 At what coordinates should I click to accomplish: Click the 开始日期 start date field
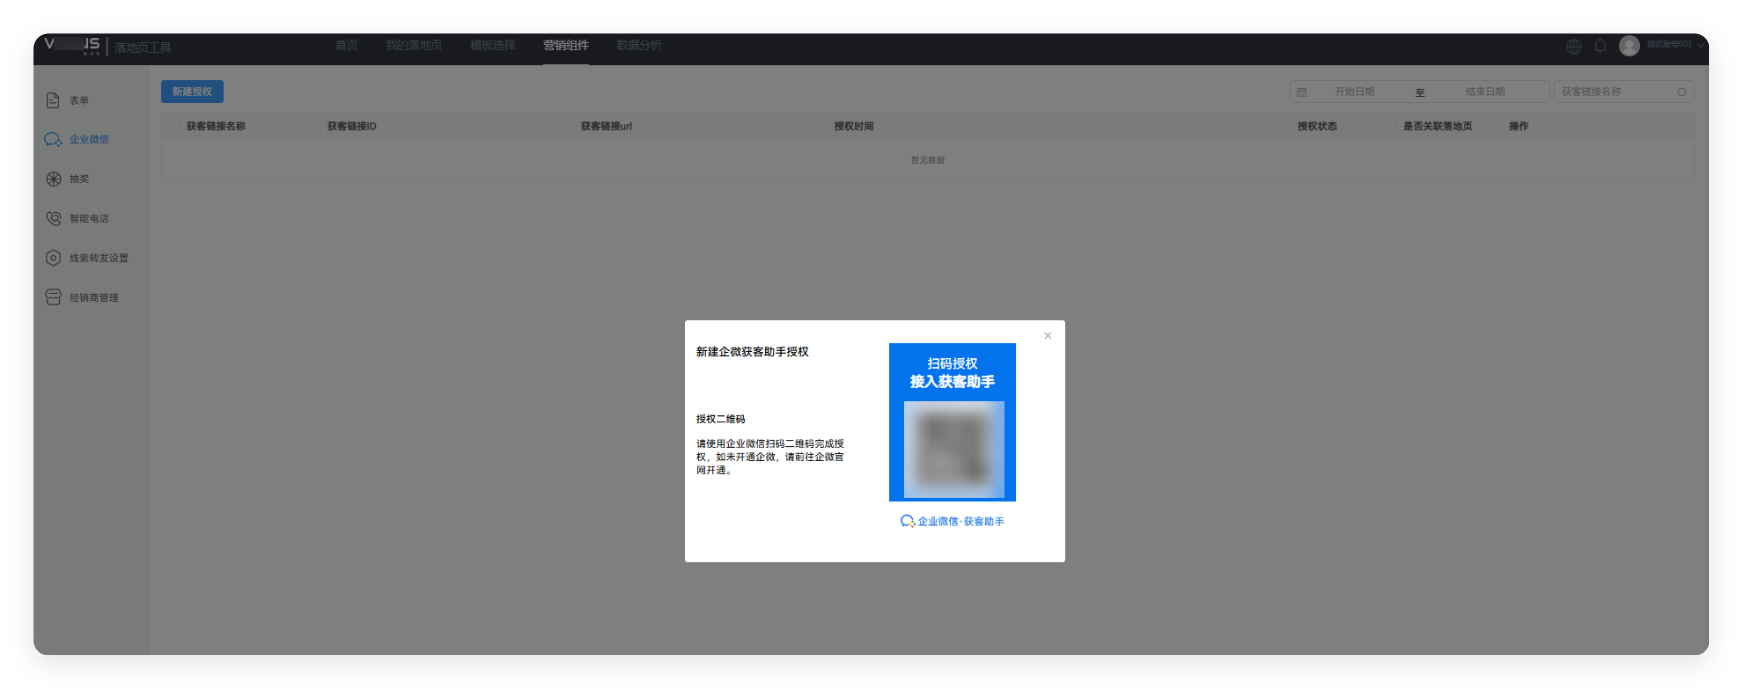(1355, 92)
